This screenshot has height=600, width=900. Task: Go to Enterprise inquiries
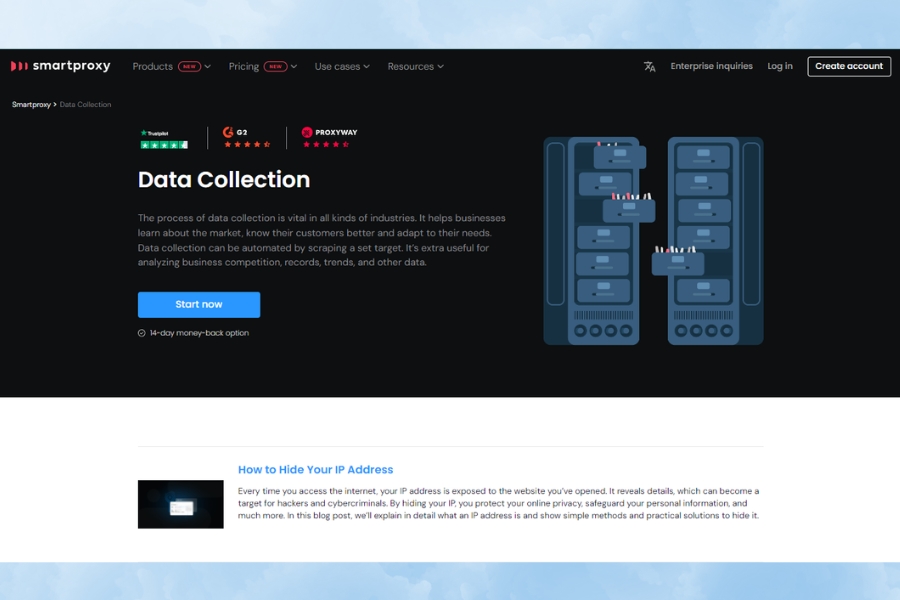pyautogui.click(x=711, y=66)
